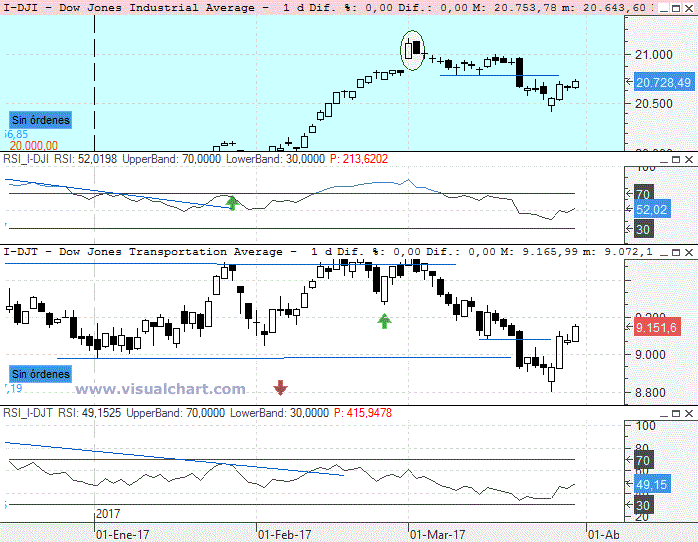Click the 30 lower band marker in RSI_I-DJT
This screenshot has width=698, height=542.
pos(643,505)
